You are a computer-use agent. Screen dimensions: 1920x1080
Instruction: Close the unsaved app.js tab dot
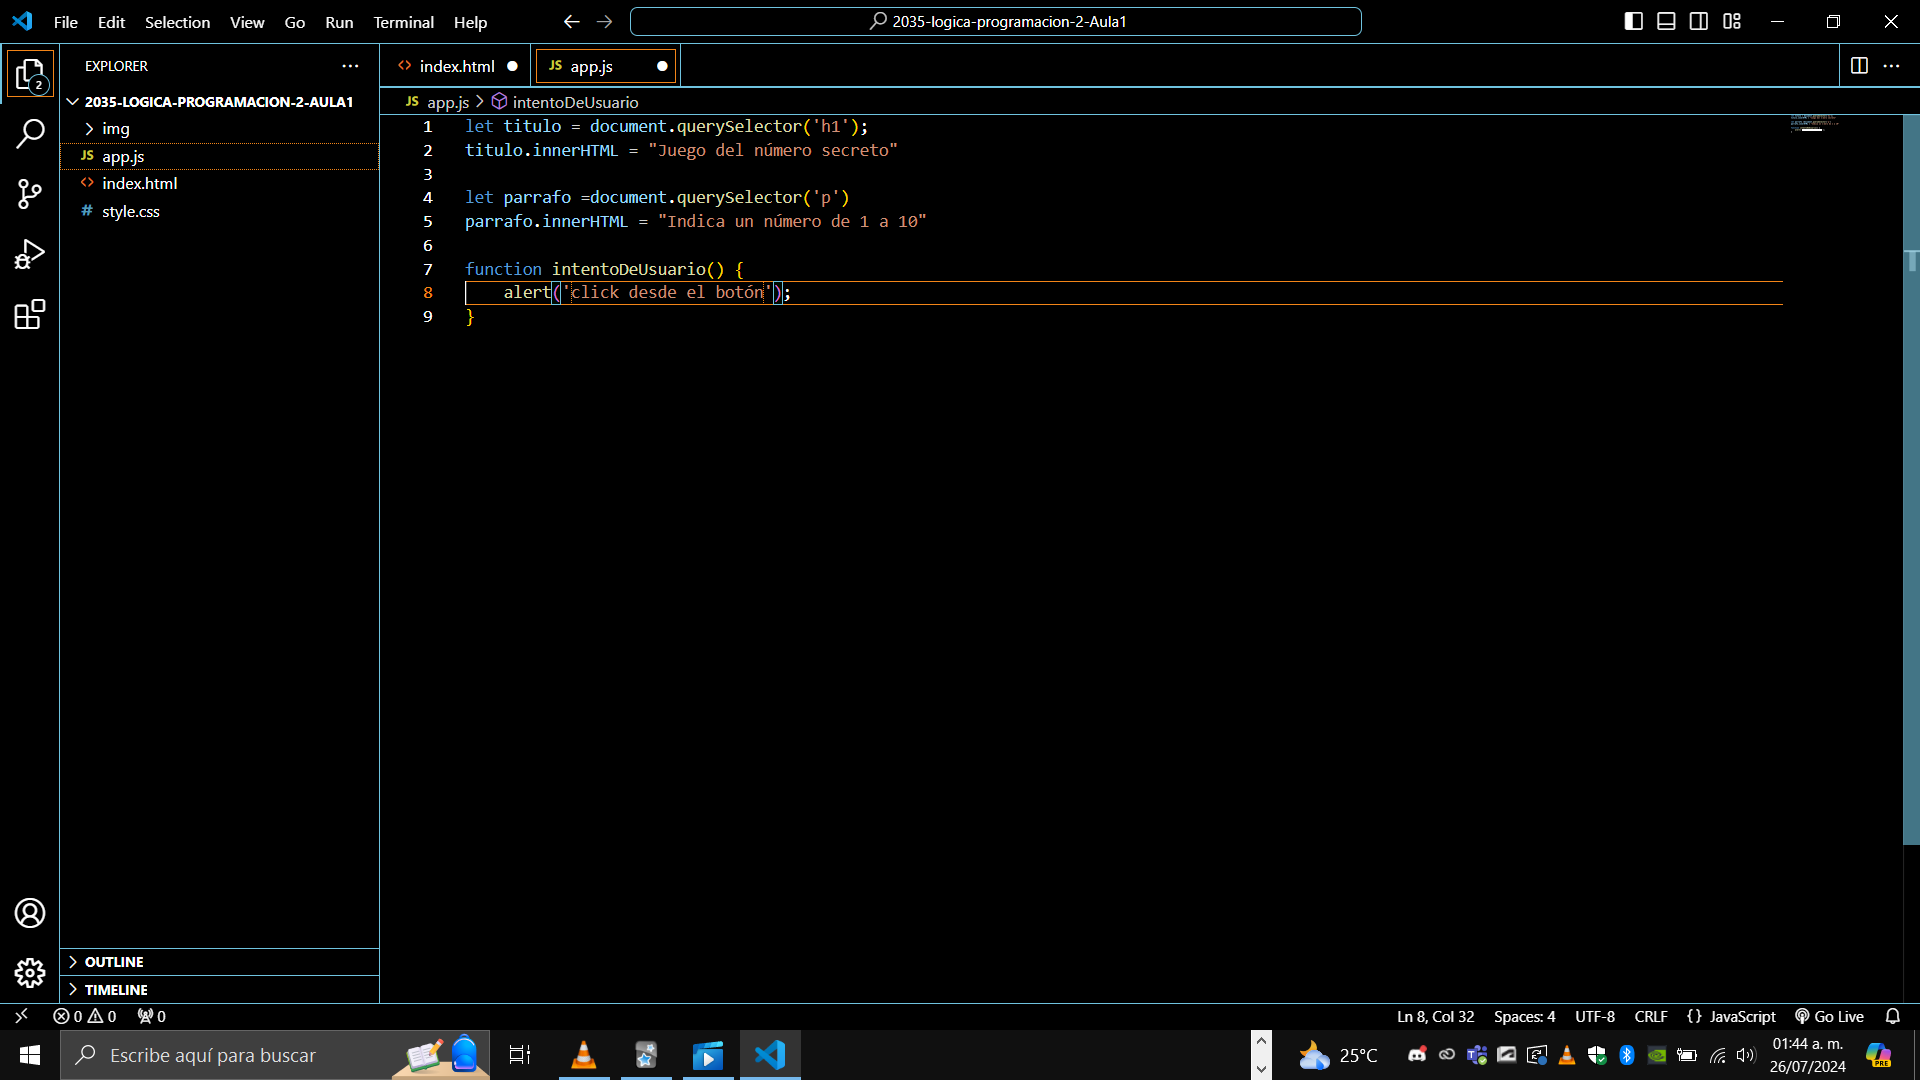[662, 66]
